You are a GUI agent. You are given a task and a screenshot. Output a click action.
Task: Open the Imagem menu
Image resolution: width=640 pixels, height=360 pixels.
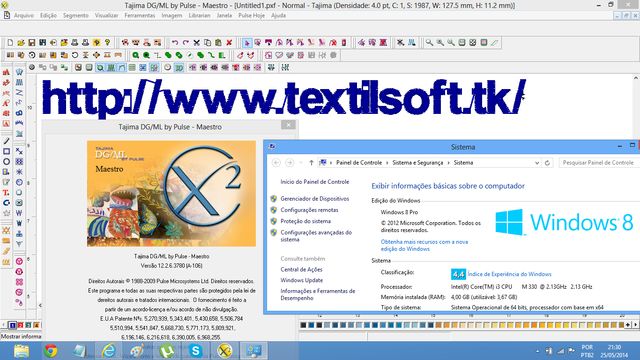coord(171,16)
